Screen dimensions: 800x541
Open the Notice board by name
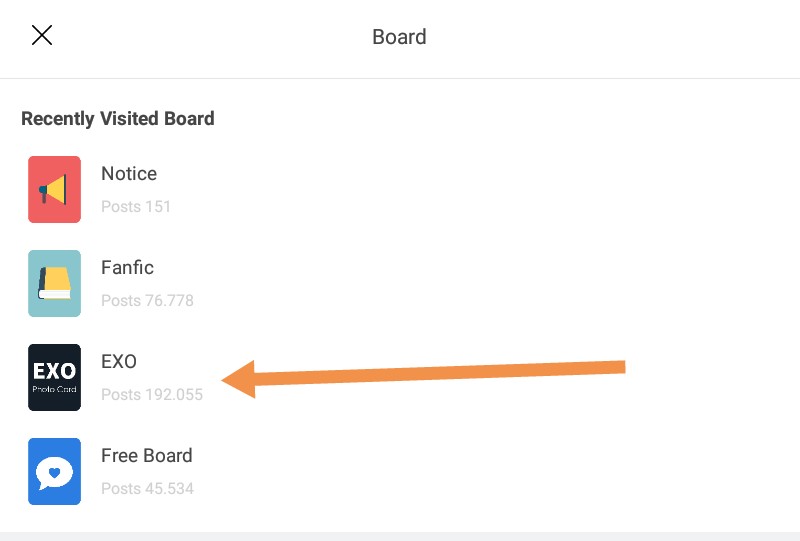pos(129,174)
